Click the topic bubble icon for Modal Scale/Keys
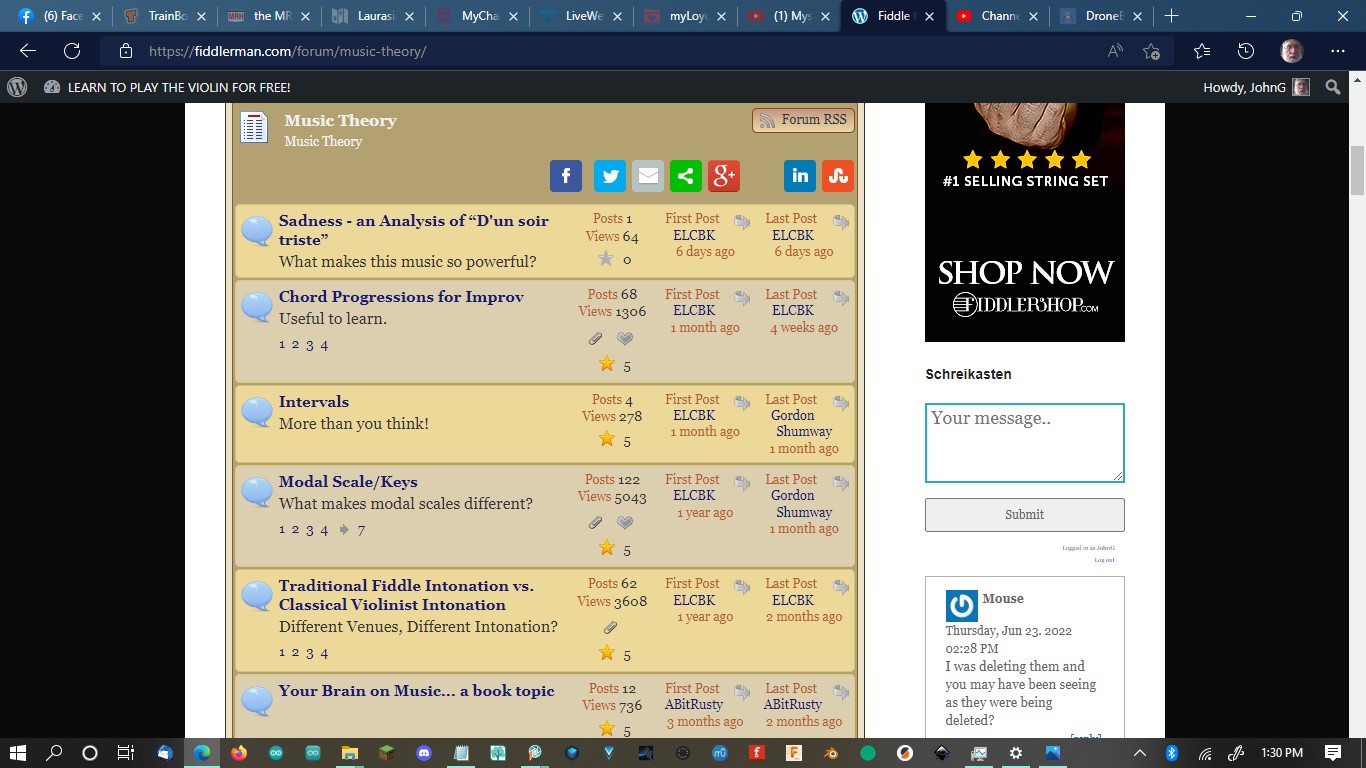Image resolution: width=1366 pixels, height=768 pixels. [257, 491]
